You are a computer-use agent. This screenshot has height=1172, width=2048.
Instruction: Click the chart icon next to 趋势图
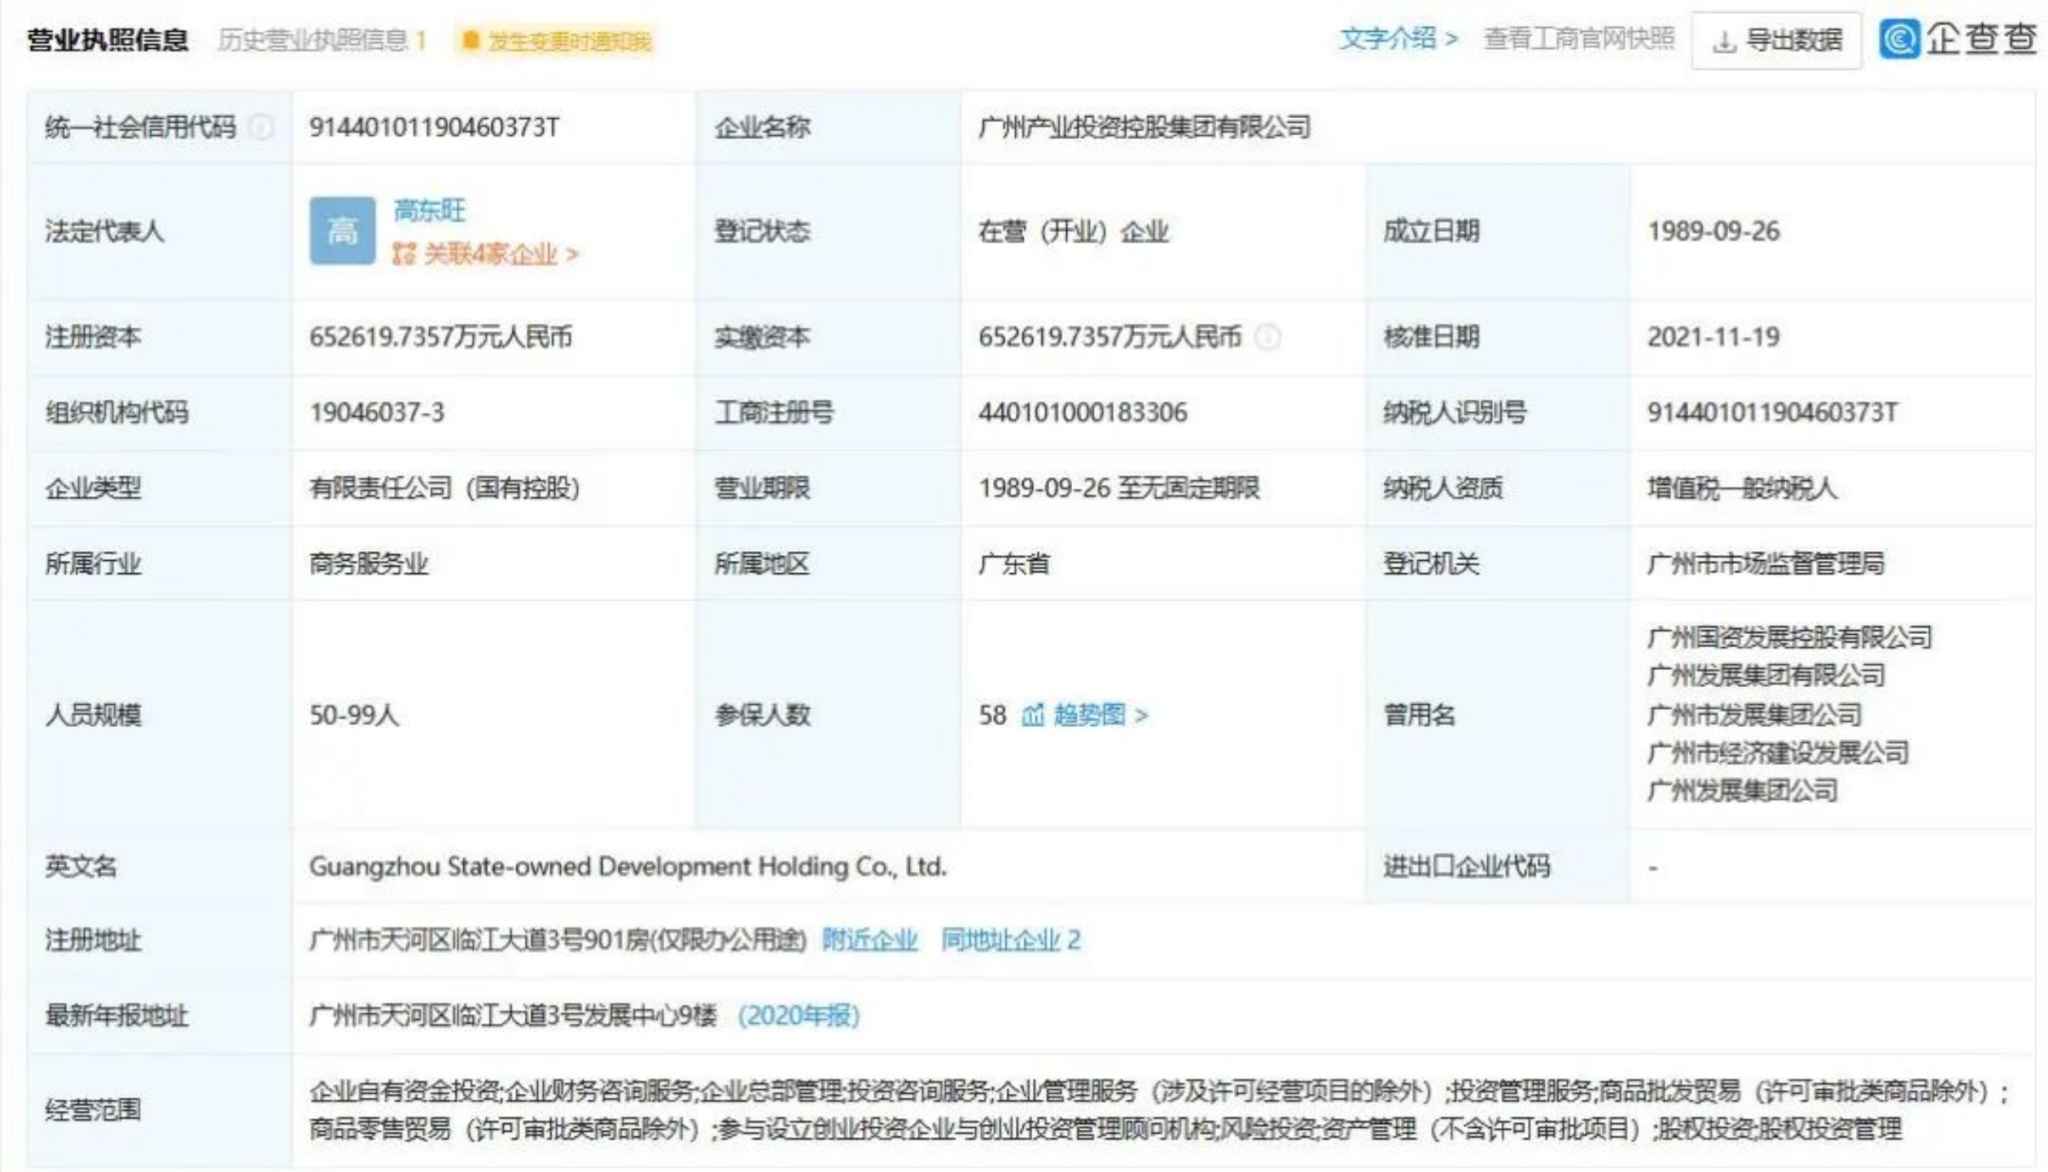click(x=1033, y=715)
